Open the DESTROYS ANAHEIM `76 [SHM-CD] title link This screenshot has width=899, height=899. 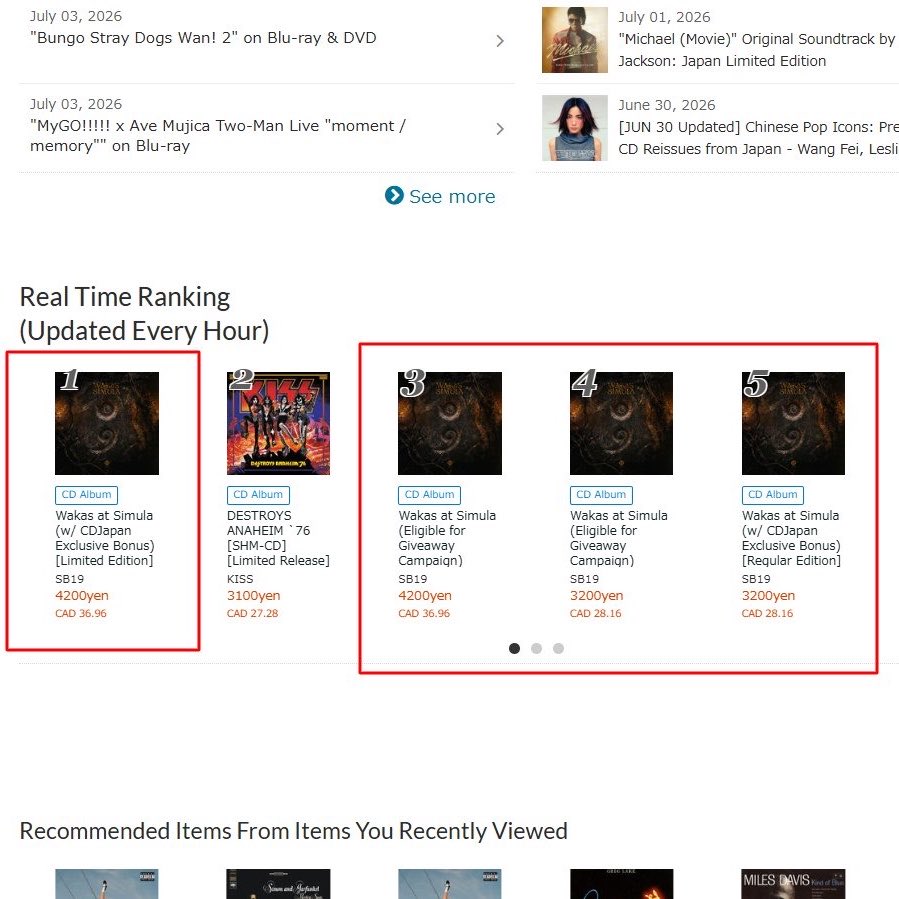[x=278, y=538]
